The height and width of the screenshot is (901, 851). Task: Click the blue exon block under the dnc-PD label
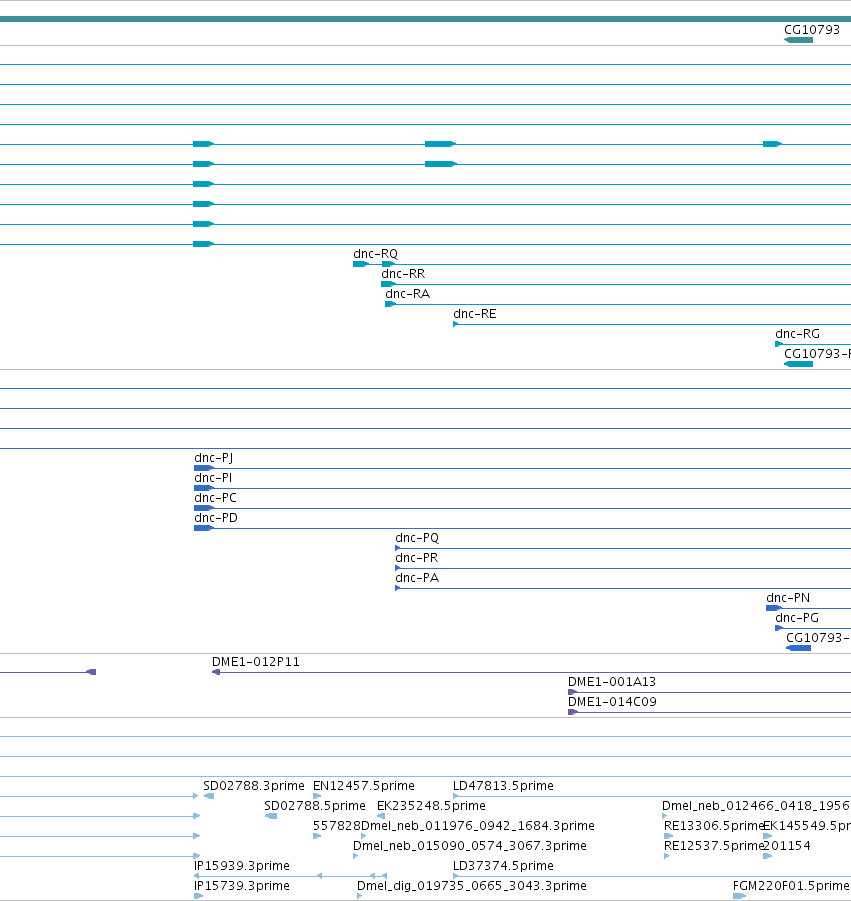pyautogui.click(x=203, y=528)
